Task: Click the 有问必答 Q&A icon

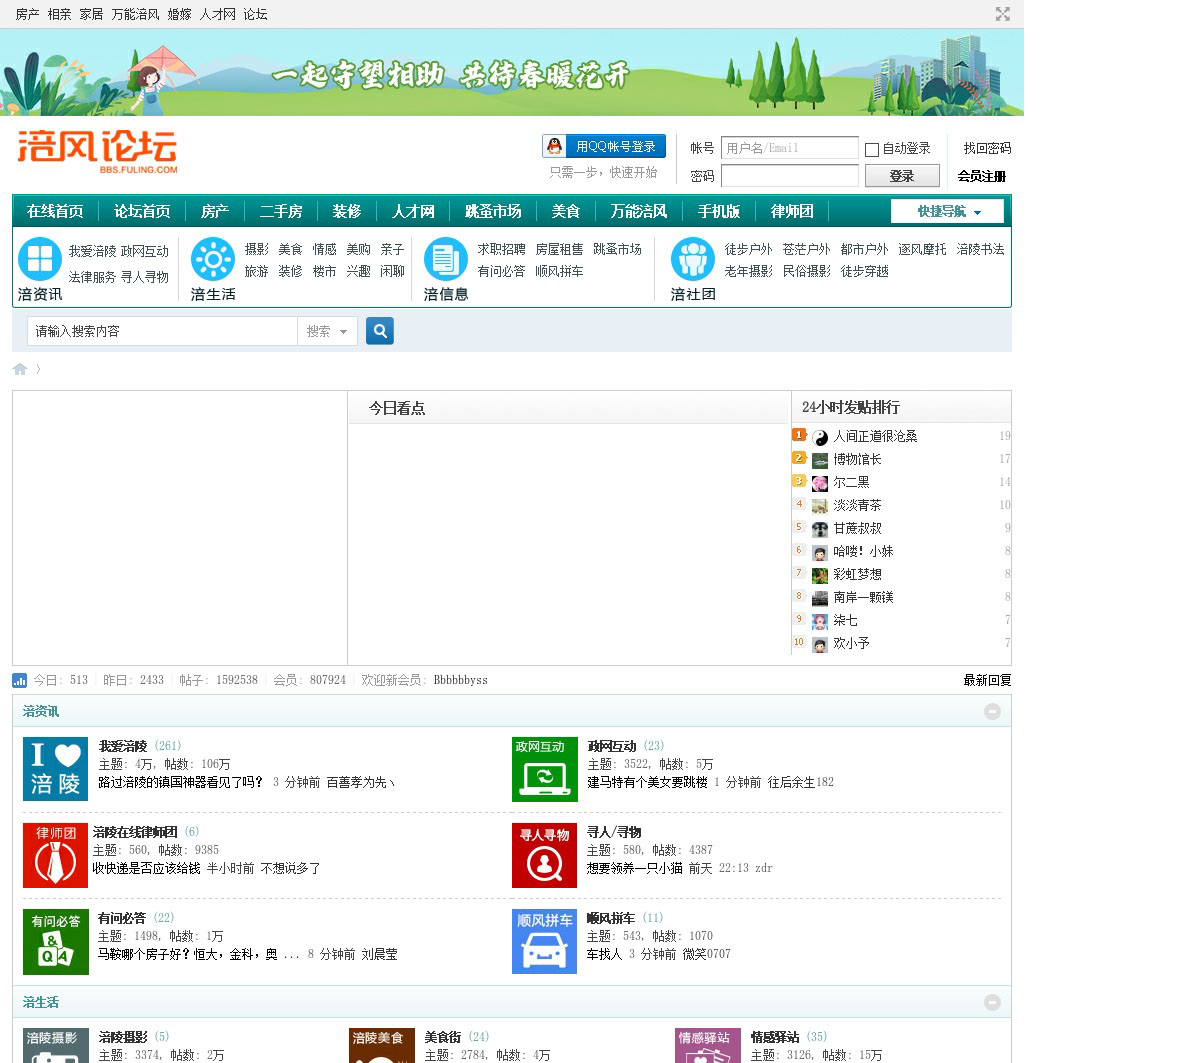Action: 55,941
